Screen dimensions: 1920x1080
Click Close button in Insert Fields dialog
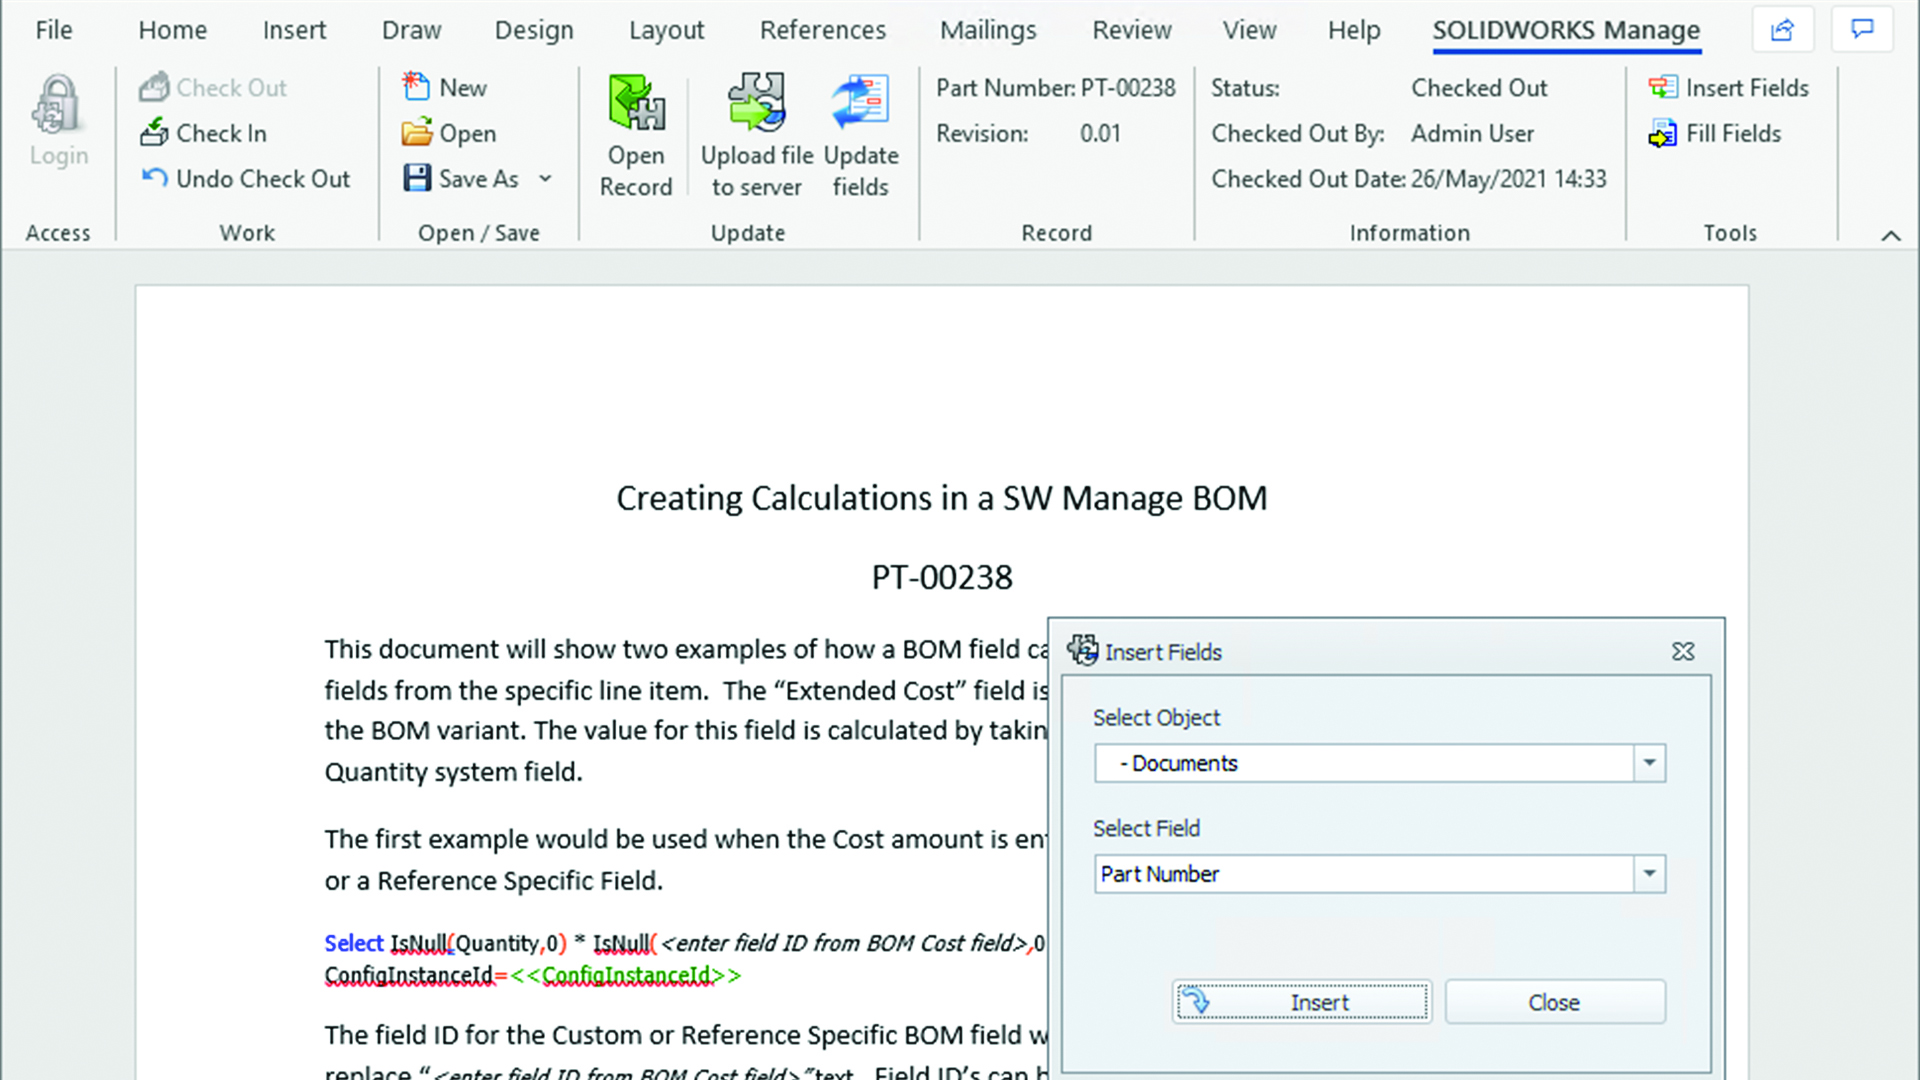coord(1555,1002)
